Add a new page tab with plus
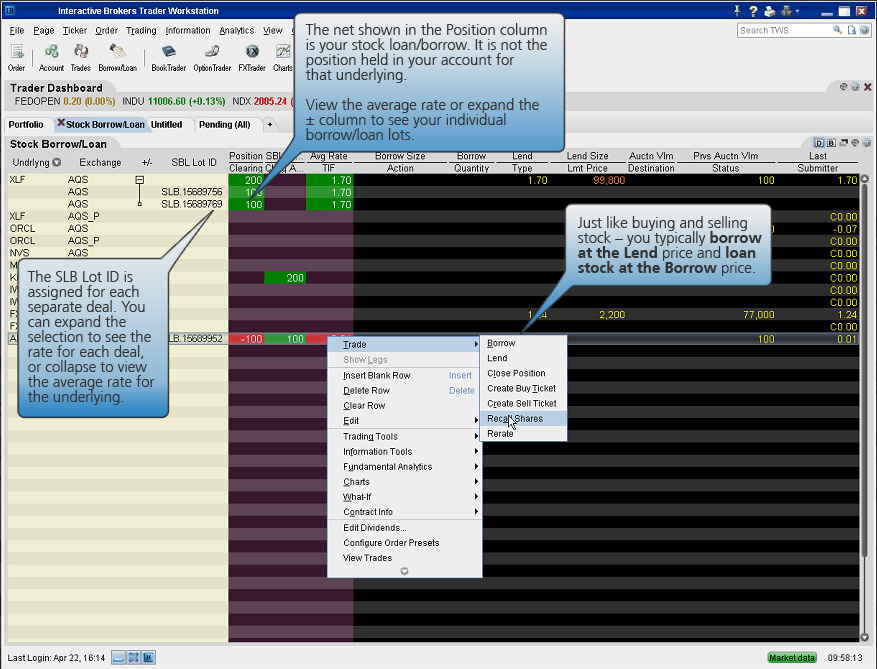Image resolution: width=877 pixels, height=669 pixels. pos(270,124)
